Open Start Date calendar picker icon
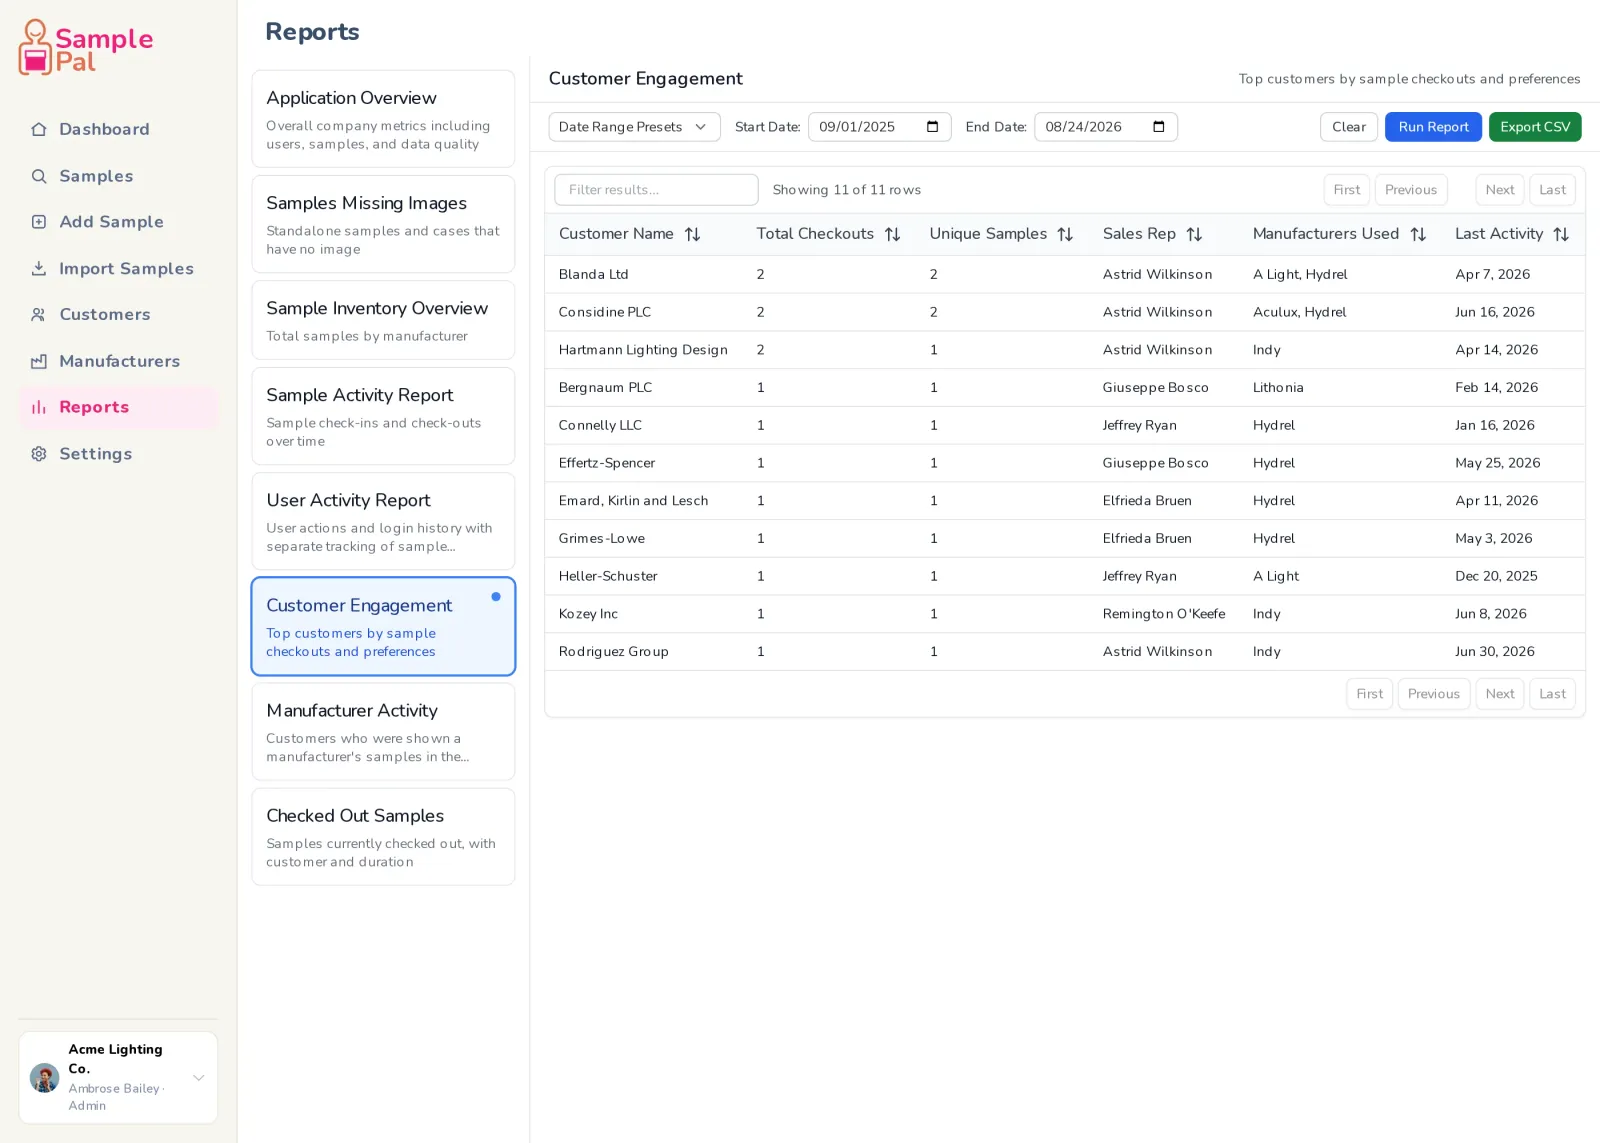 click(x=933, y=127)
